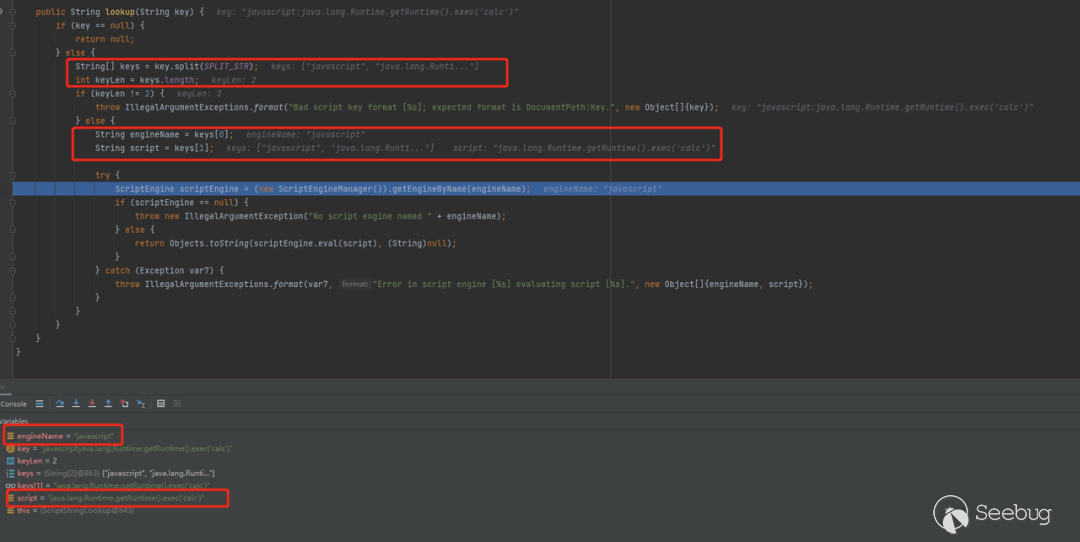Click SPLIT_STR constant in key.split call
The height and width of the screenshot is (542, 1080).
[228, 66]
